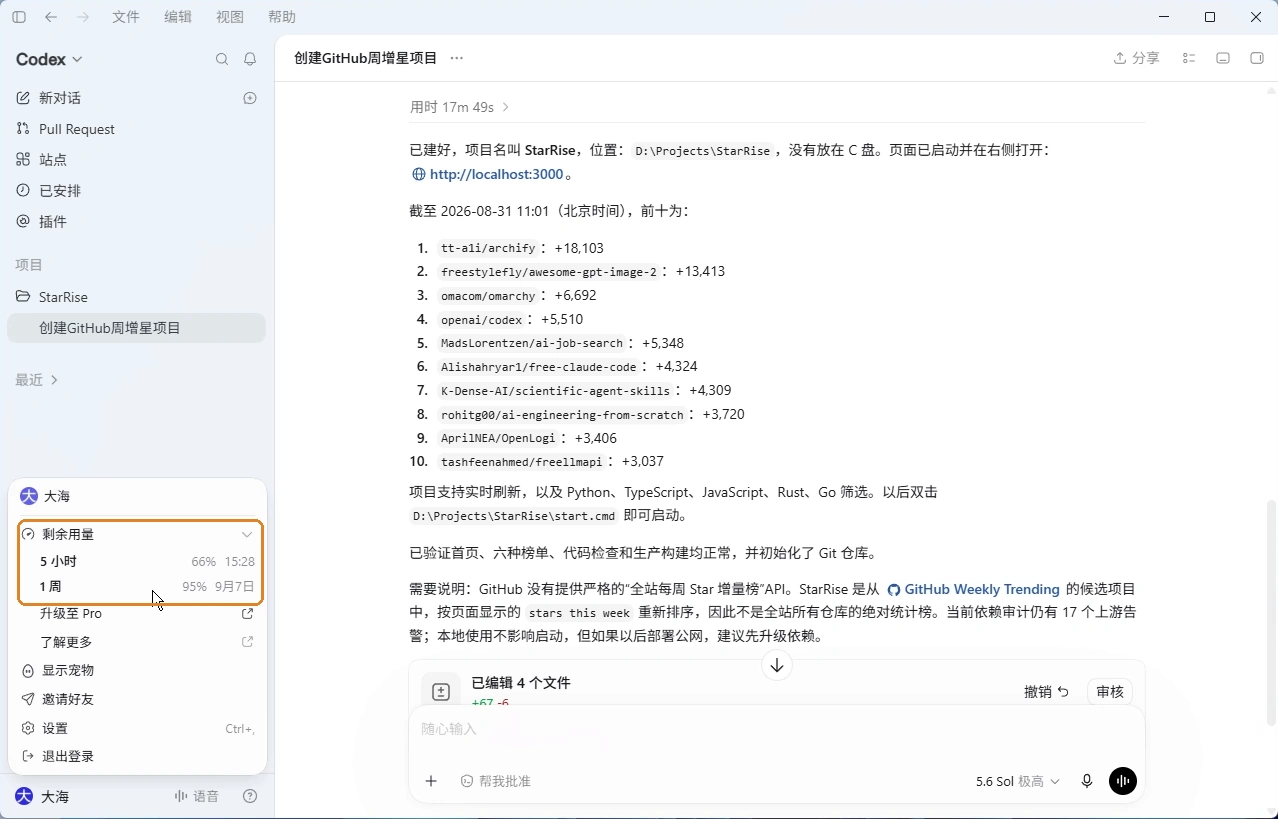Image resolution: width=1278 pixels, height=819 pixels.
Task: Click the black voice waveform button
Action: 1123,782
